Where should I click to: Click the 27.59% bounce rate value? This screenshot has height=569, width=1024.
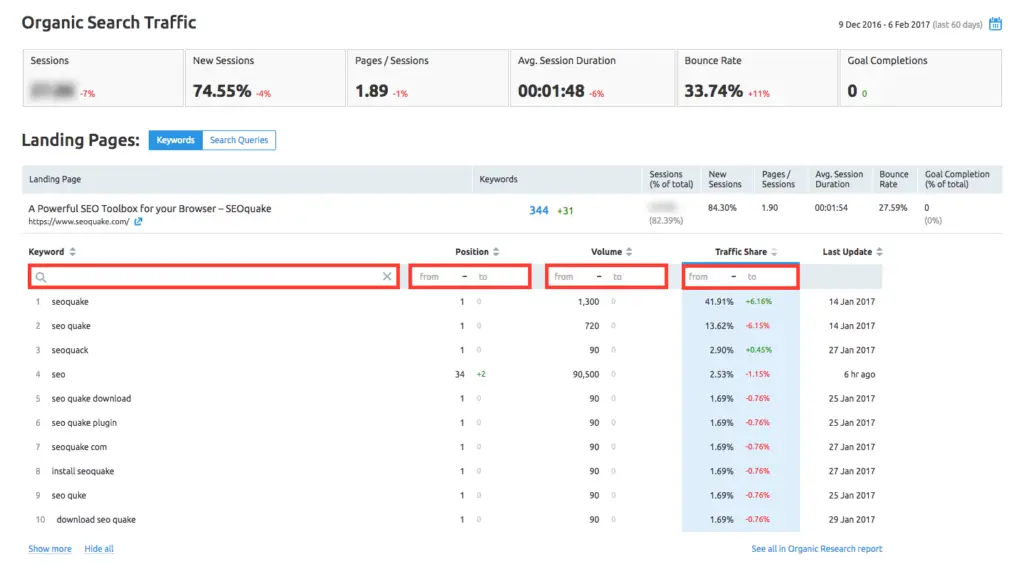pos(893,208)
